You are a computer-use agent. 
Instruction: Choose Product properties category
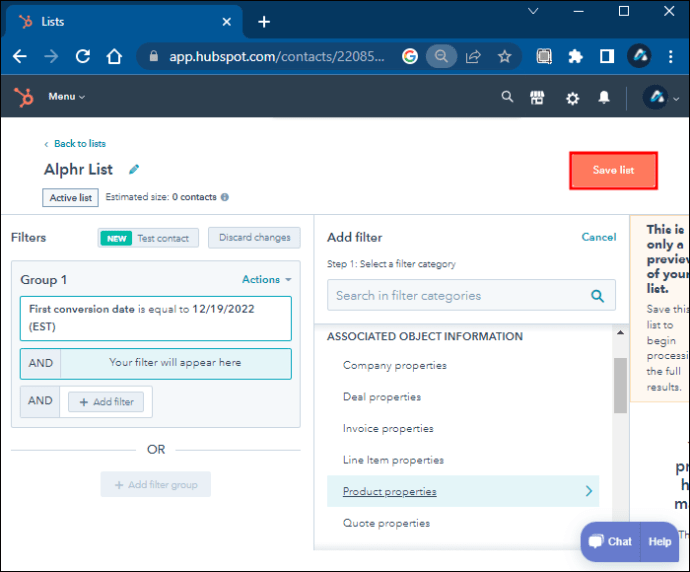point(463,491)
